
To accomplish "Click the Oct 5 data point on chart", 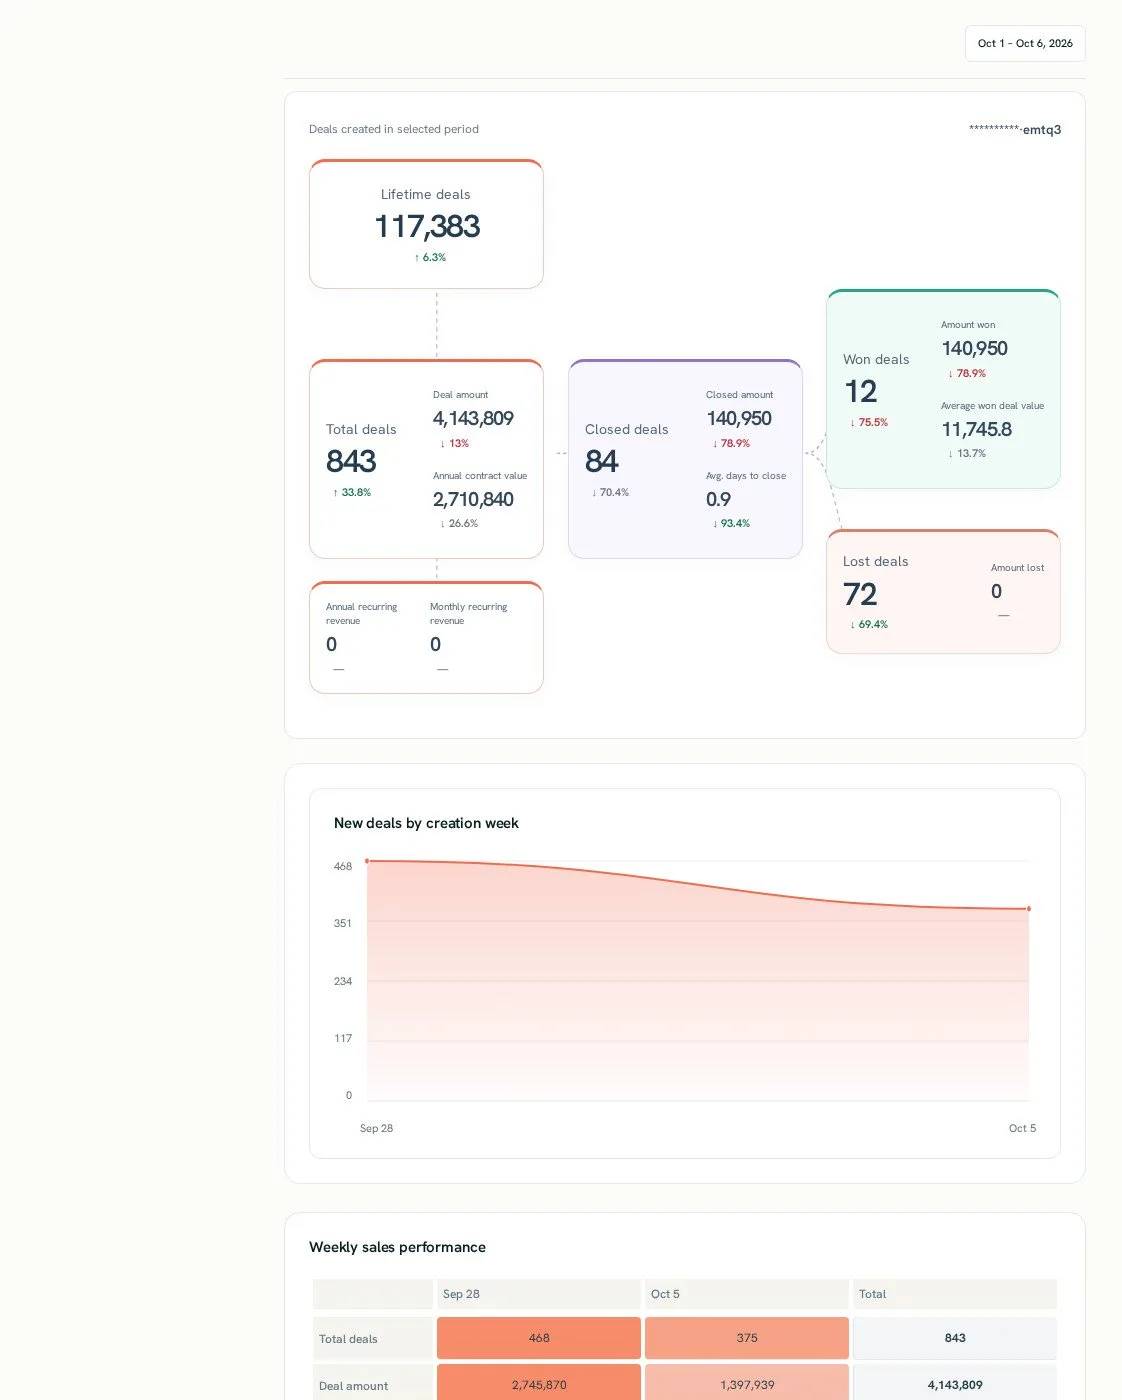I will (x=1029, y=909).
